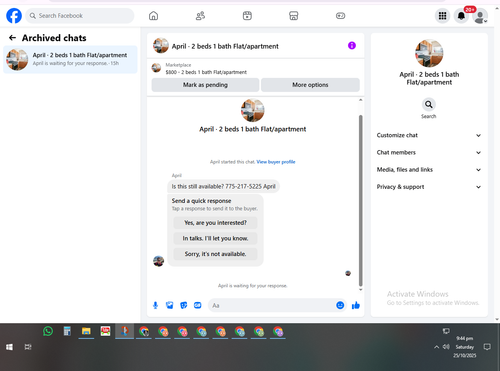Image resolution: width=500 pixels, height=371 pixels.
Task: Click the voice clip microphone icon
Action: coord(155,305)
